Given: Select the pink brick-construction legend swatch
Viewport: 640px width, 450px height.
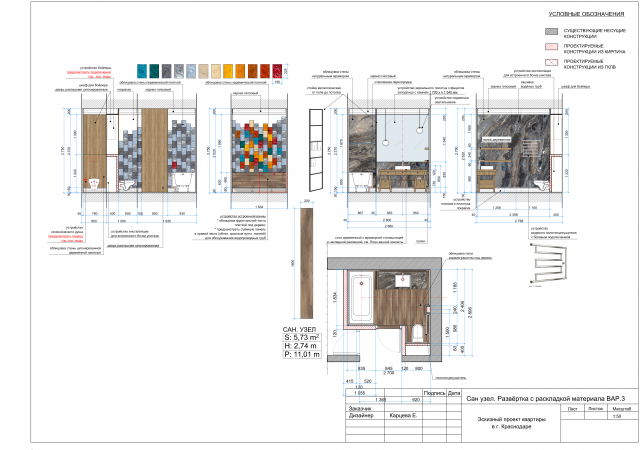Looking at the screenshot, I should pos(551,47).
